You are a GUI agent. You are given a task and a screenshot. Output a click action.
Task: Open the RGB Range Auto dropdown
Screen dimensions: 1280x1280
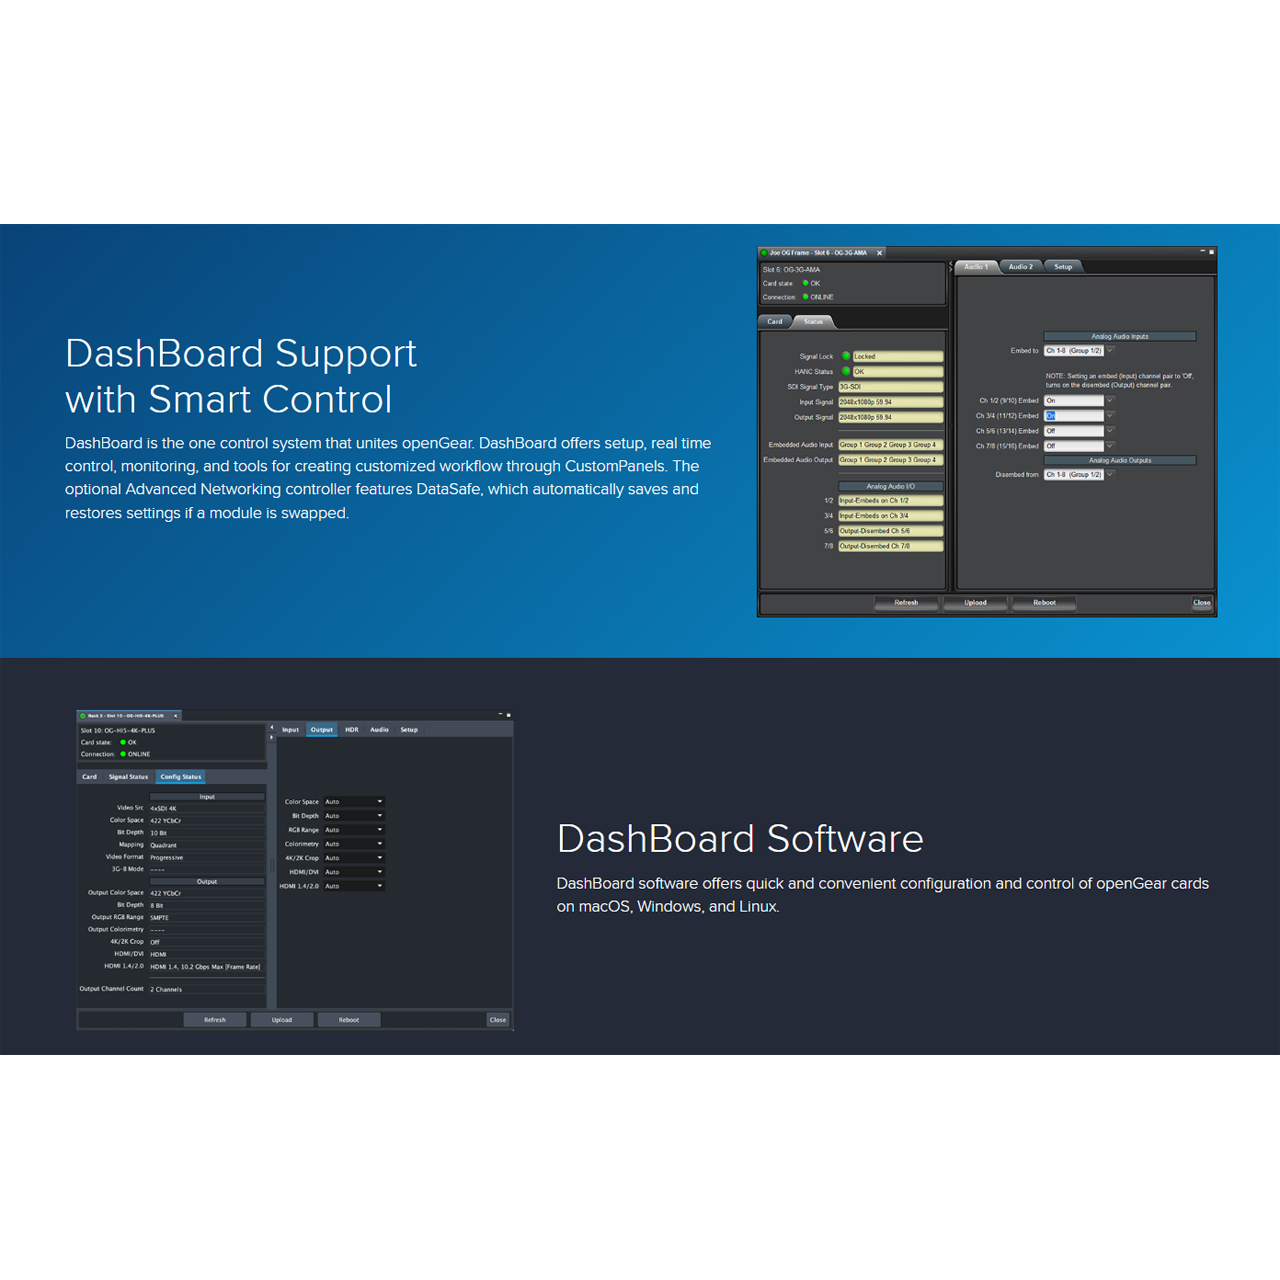coord(379,830)
